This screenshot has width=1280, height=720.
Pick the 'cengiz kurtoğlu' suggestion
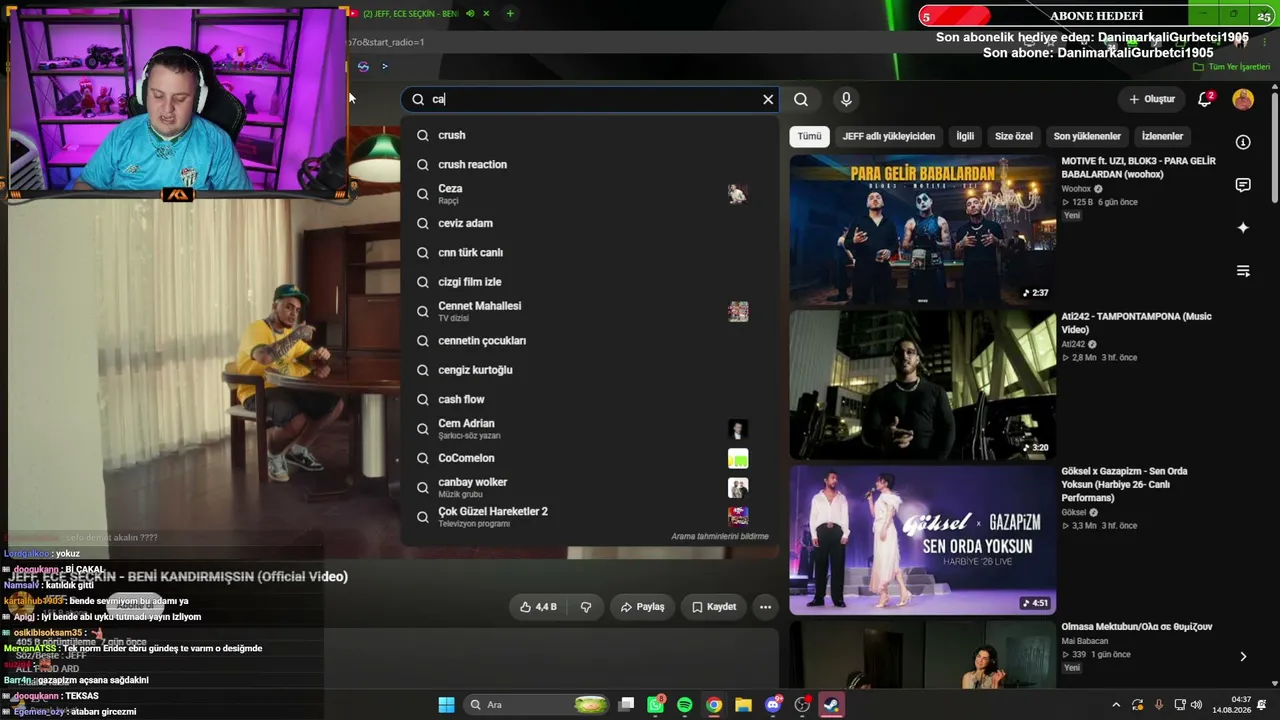[589, 370]
